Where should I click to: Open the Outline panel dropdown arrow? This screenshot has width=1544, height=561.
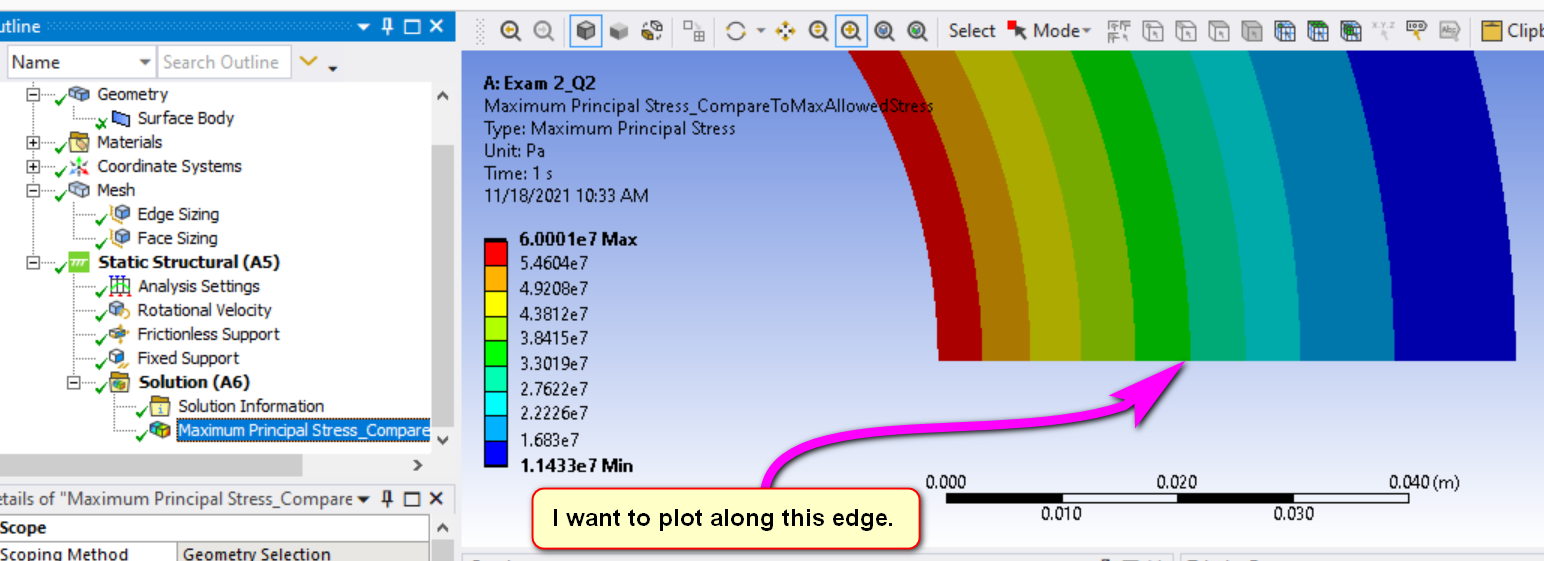(x=364, y=27)
